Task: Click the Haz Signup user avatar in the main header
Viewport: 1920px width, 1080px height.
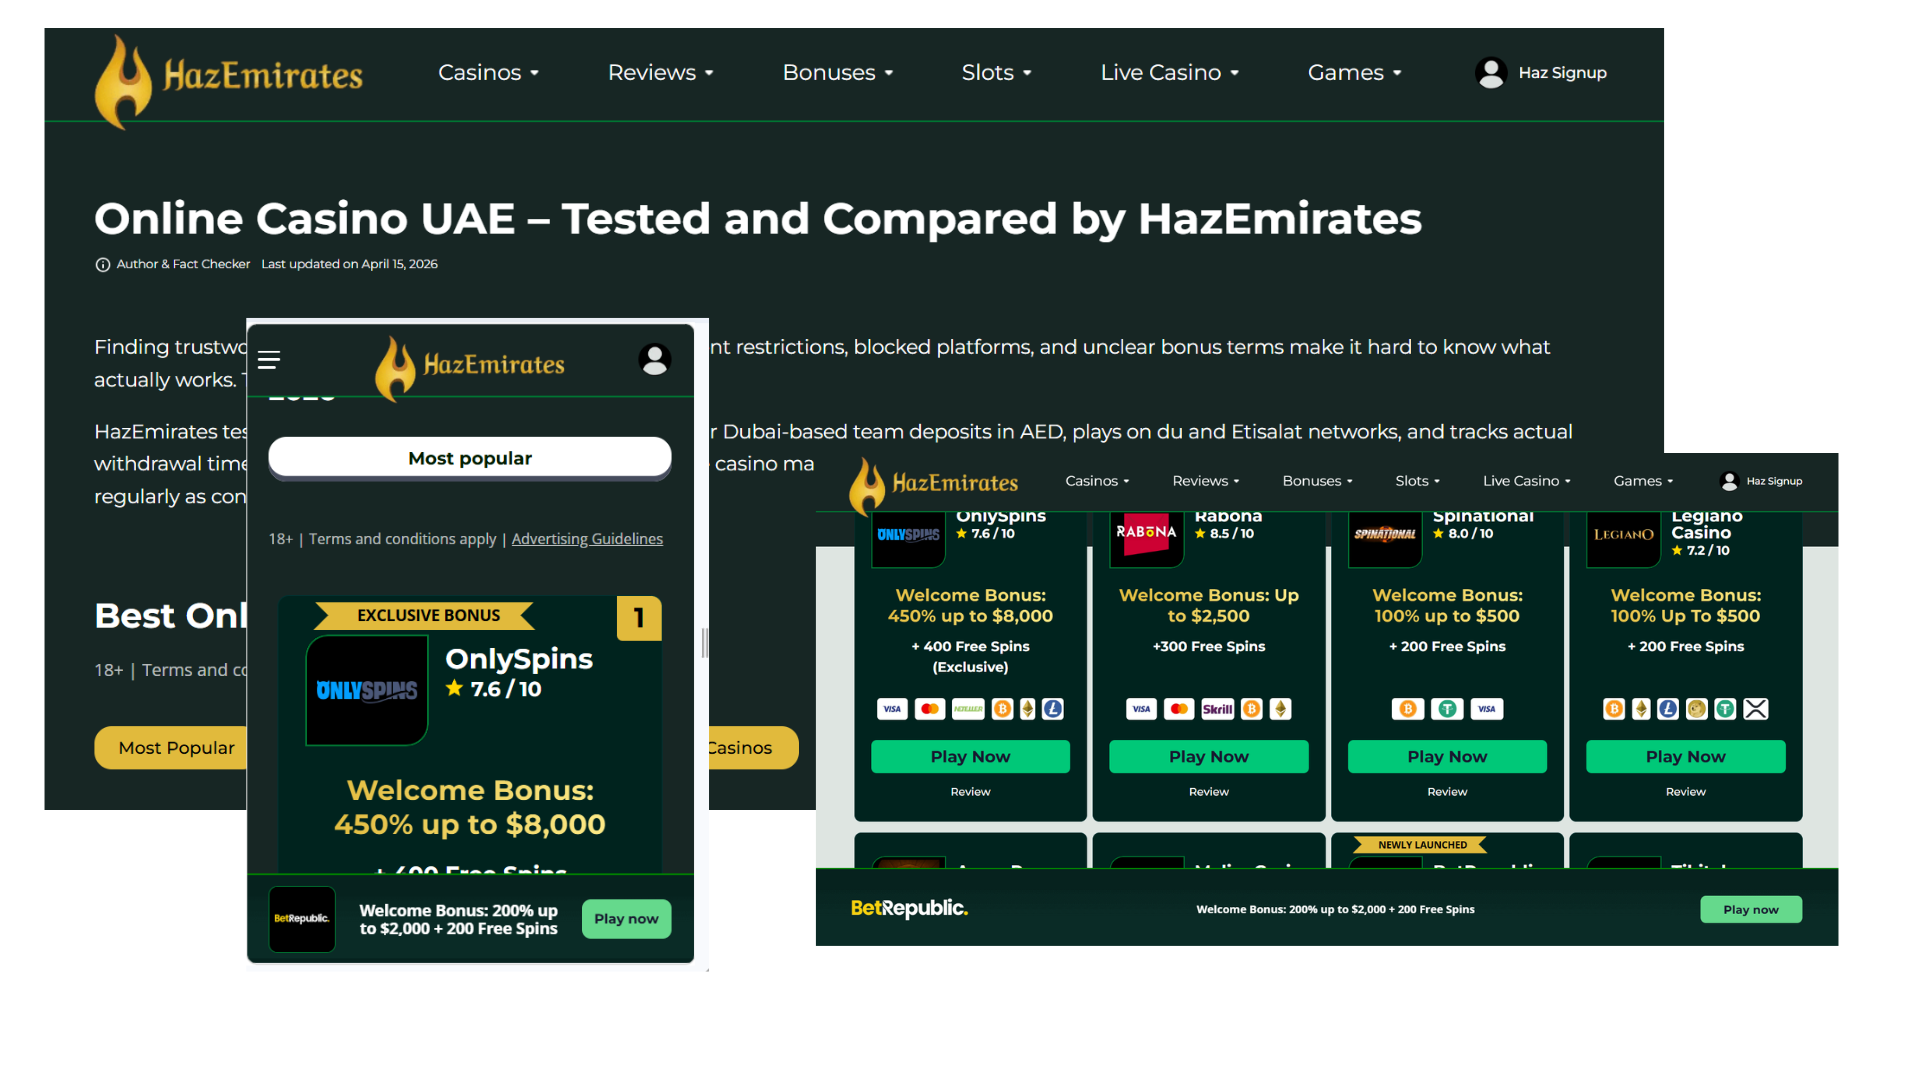Action: (1490, 73)
